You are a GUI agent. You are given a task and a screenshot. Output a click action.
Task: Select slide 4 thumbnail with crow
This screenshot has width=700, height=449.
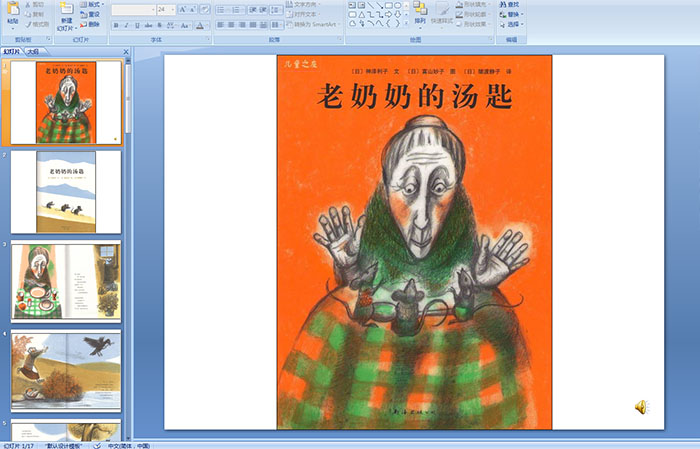pyautogui.click(x=66, y=370)
